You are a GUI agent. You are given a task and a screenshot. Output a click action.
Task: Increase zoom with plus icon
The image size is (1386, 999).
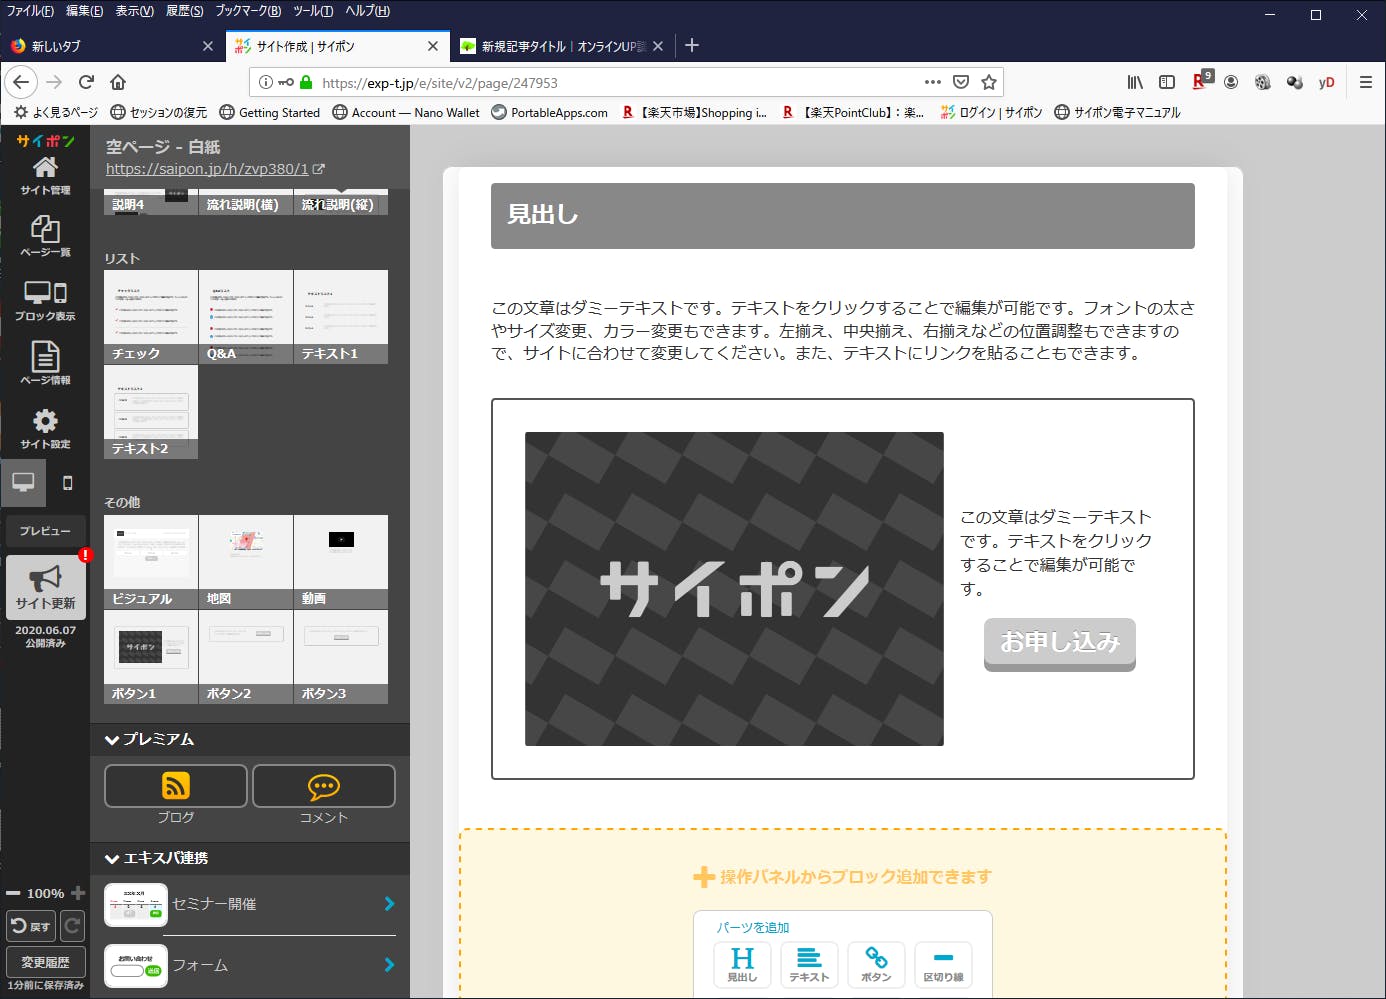coord(78,893)
